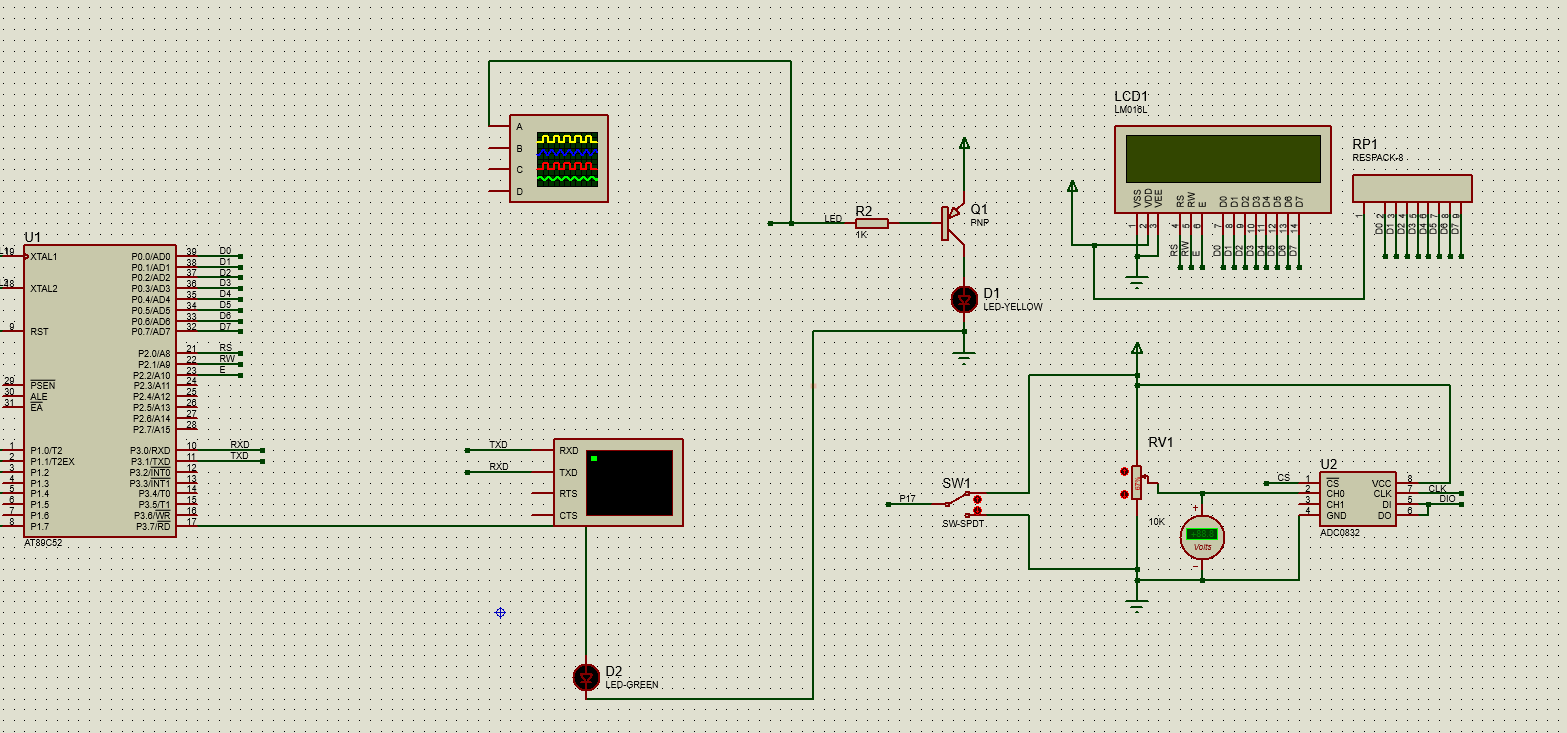Click the RS net label at U1 pin 21
Screen dimensions: 1567x733
225,348
